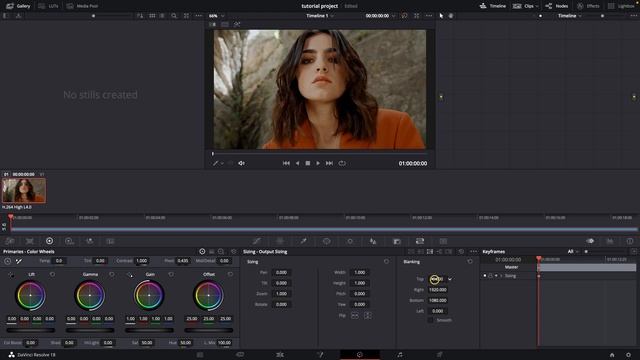Click the Timeline toggle button
The width and height of the screenshot is (640, 360).
coord(493,6)
